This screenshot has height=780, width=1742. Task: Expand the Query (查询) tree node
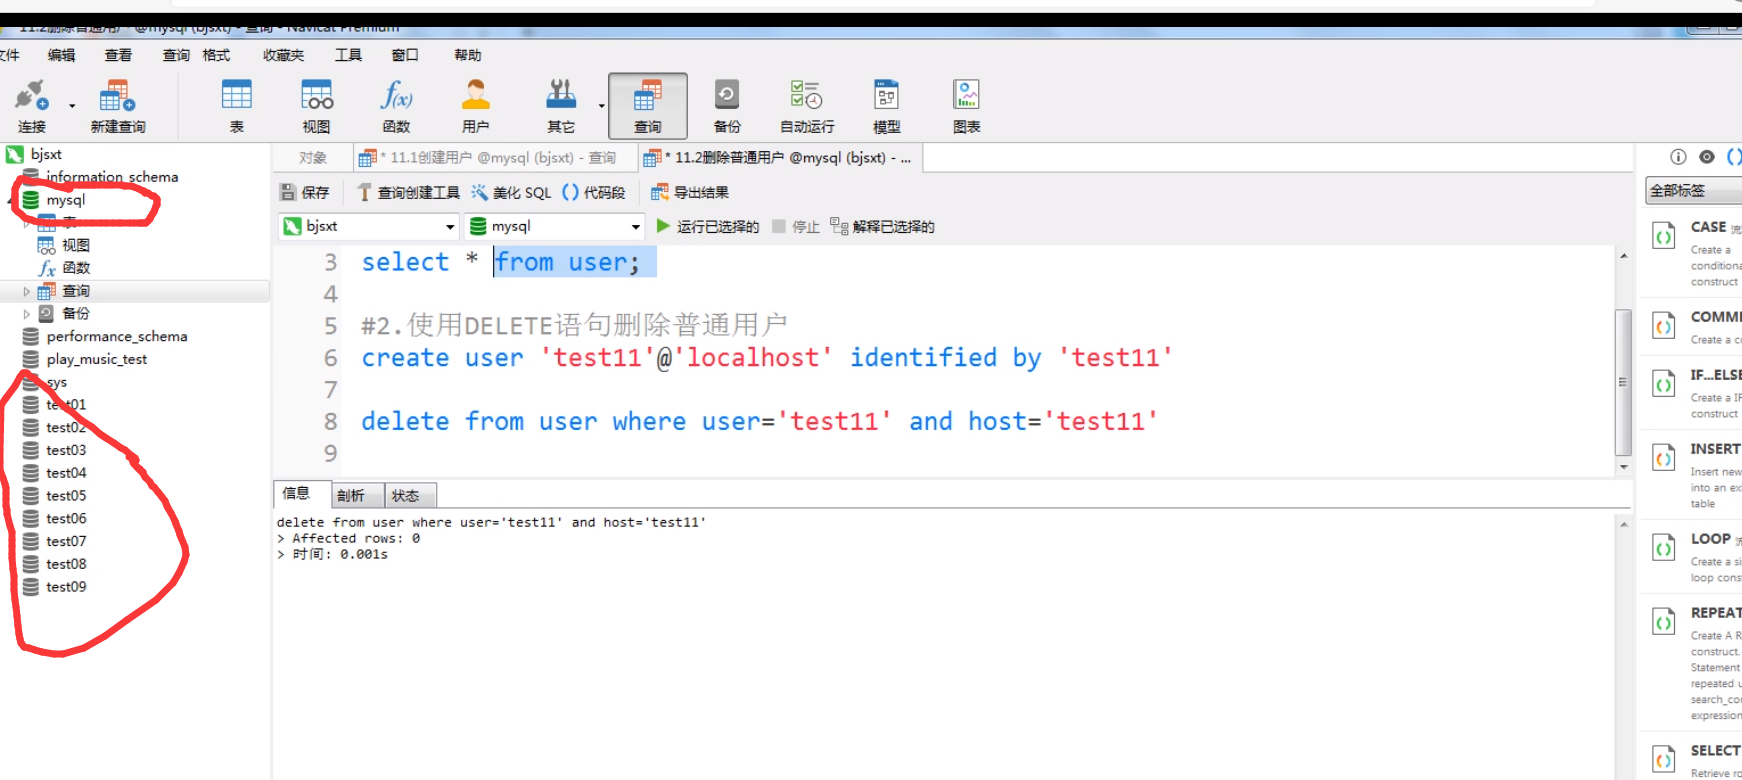coord(27,291)
